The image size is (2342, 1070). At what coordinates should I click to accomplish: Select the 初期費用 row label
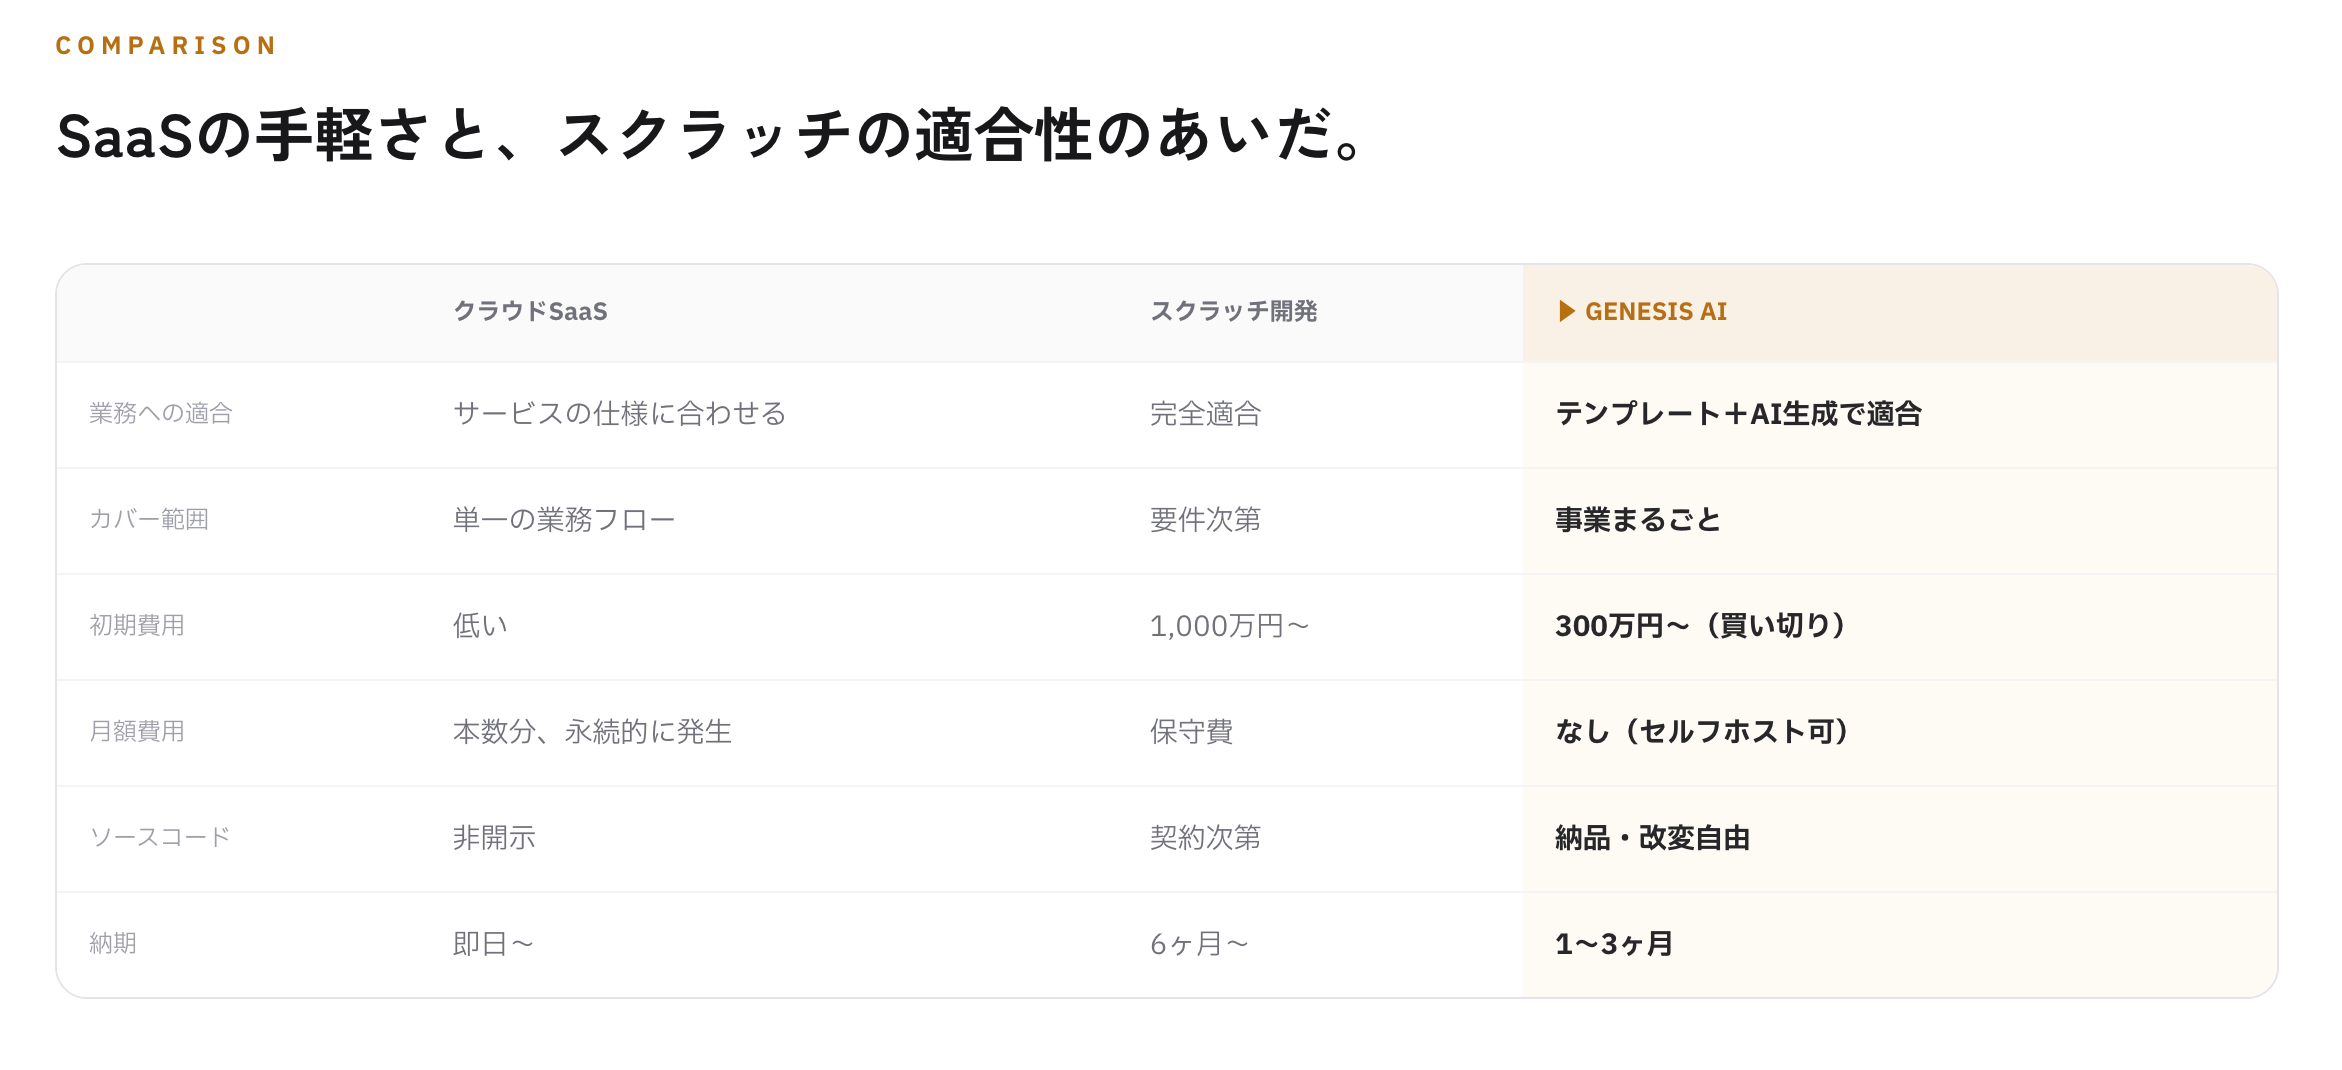(137, 625)
